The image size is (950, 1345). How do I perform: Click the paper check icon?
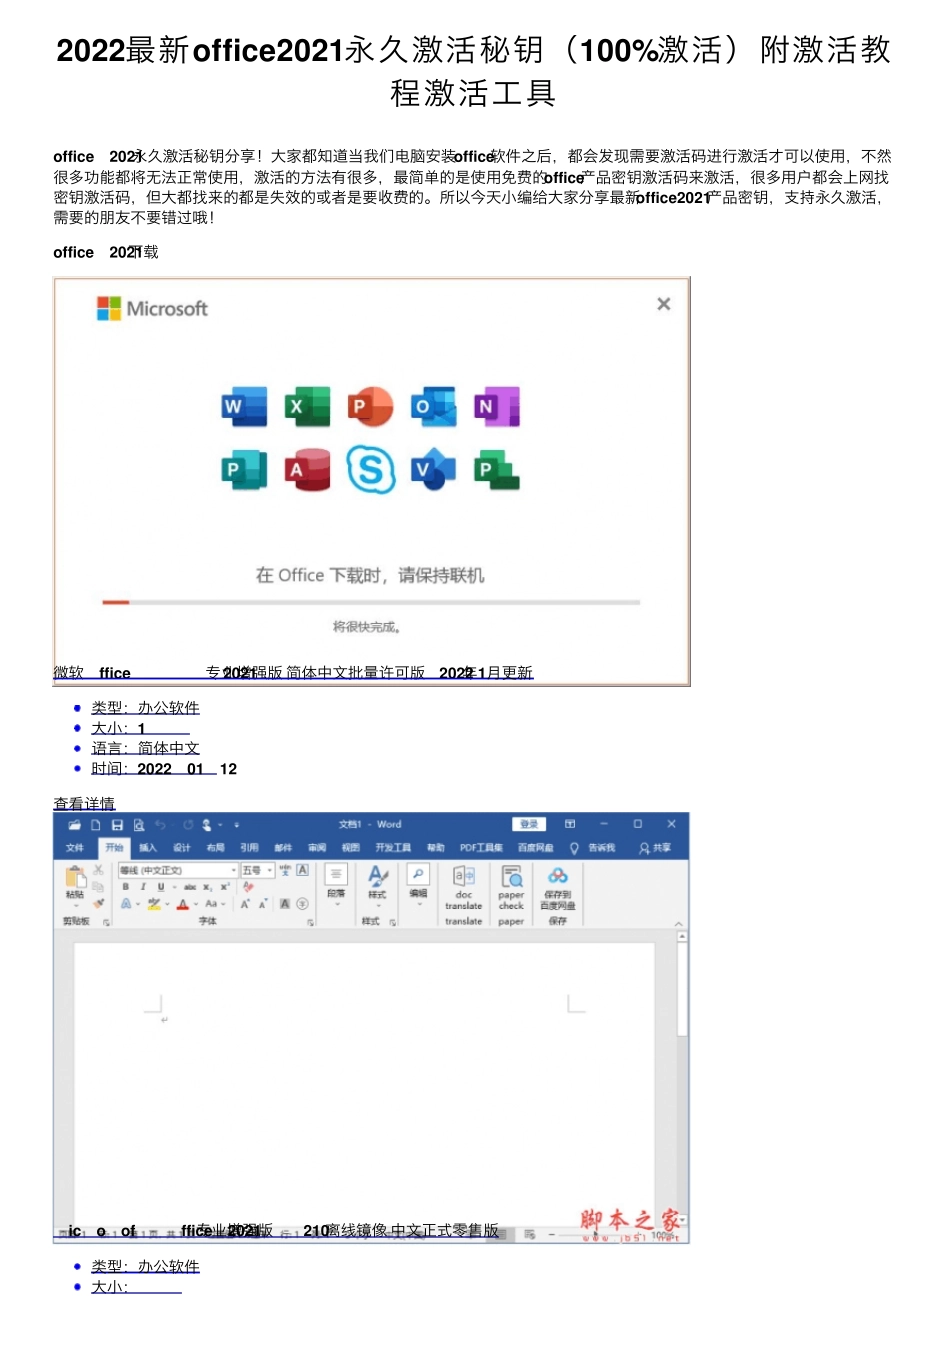511,876
